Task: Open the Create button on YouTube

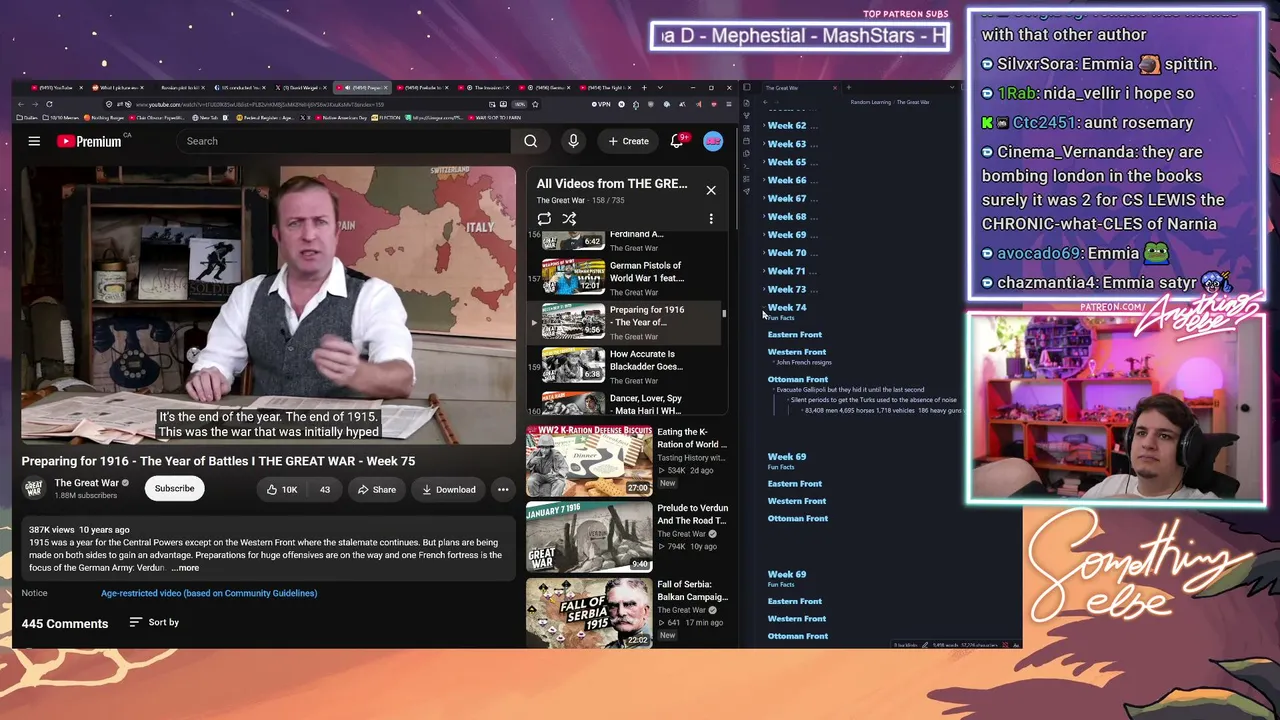Action: [x=629, y=141]
